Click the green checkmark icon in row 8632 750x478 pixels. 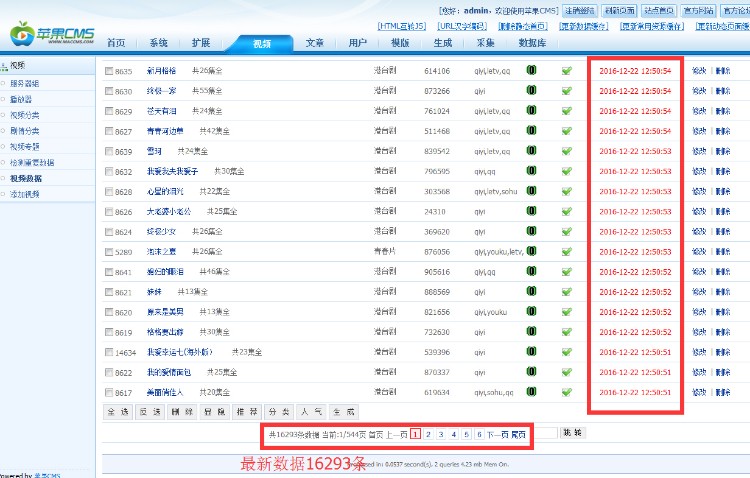tap(567, 171)
